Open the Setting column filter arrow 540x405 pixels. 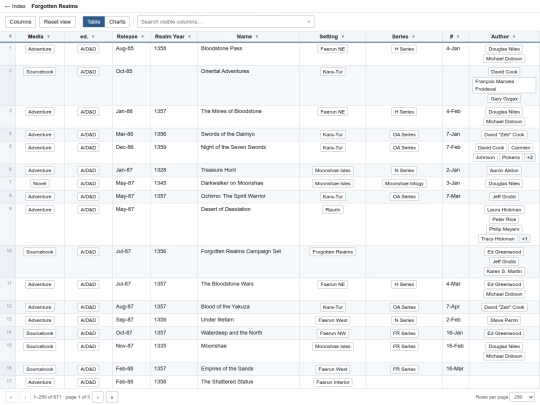point(343,37)
